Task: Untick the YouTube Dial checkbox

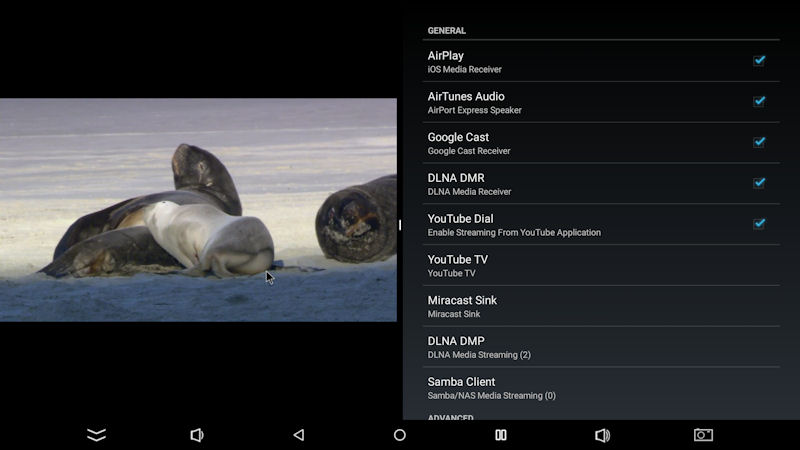Action: pos(759,224)
